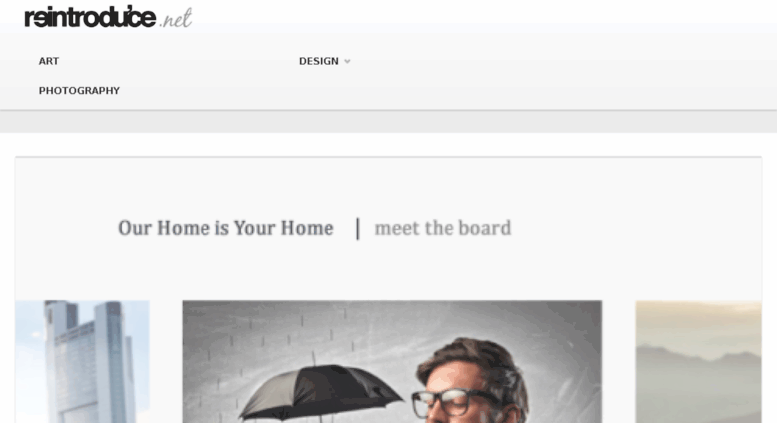
Task: Select the DESIGN navigation label
Action: [319, 61]
